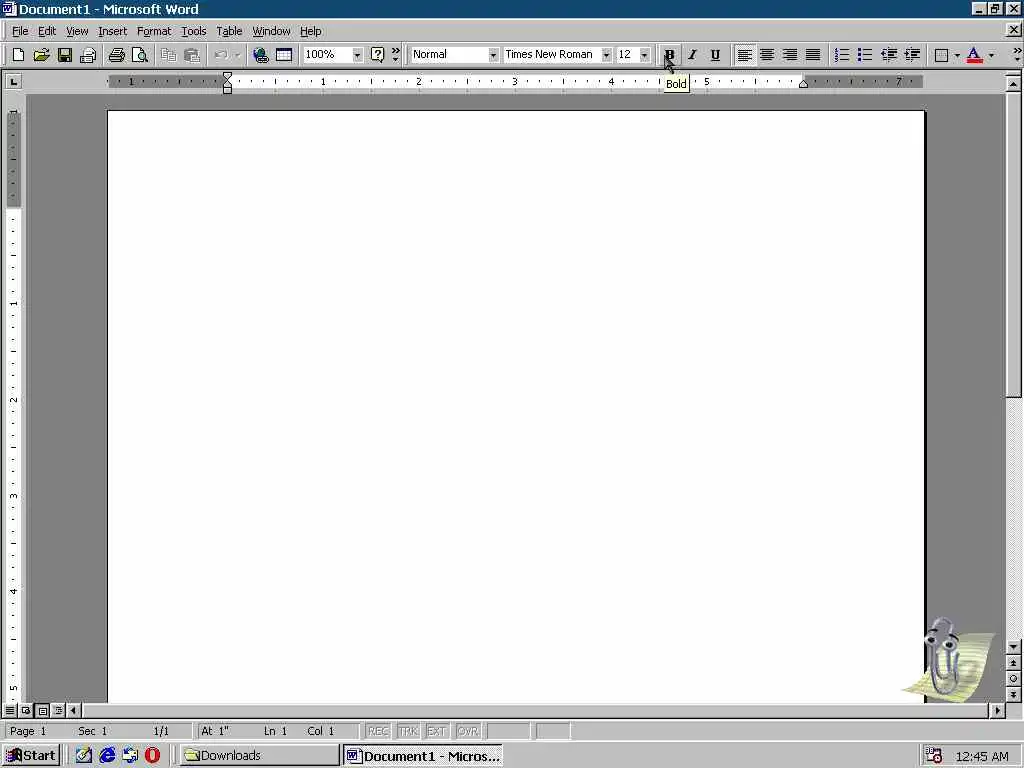Open the Edit menu
The image size is (1024, 768).
46,31
